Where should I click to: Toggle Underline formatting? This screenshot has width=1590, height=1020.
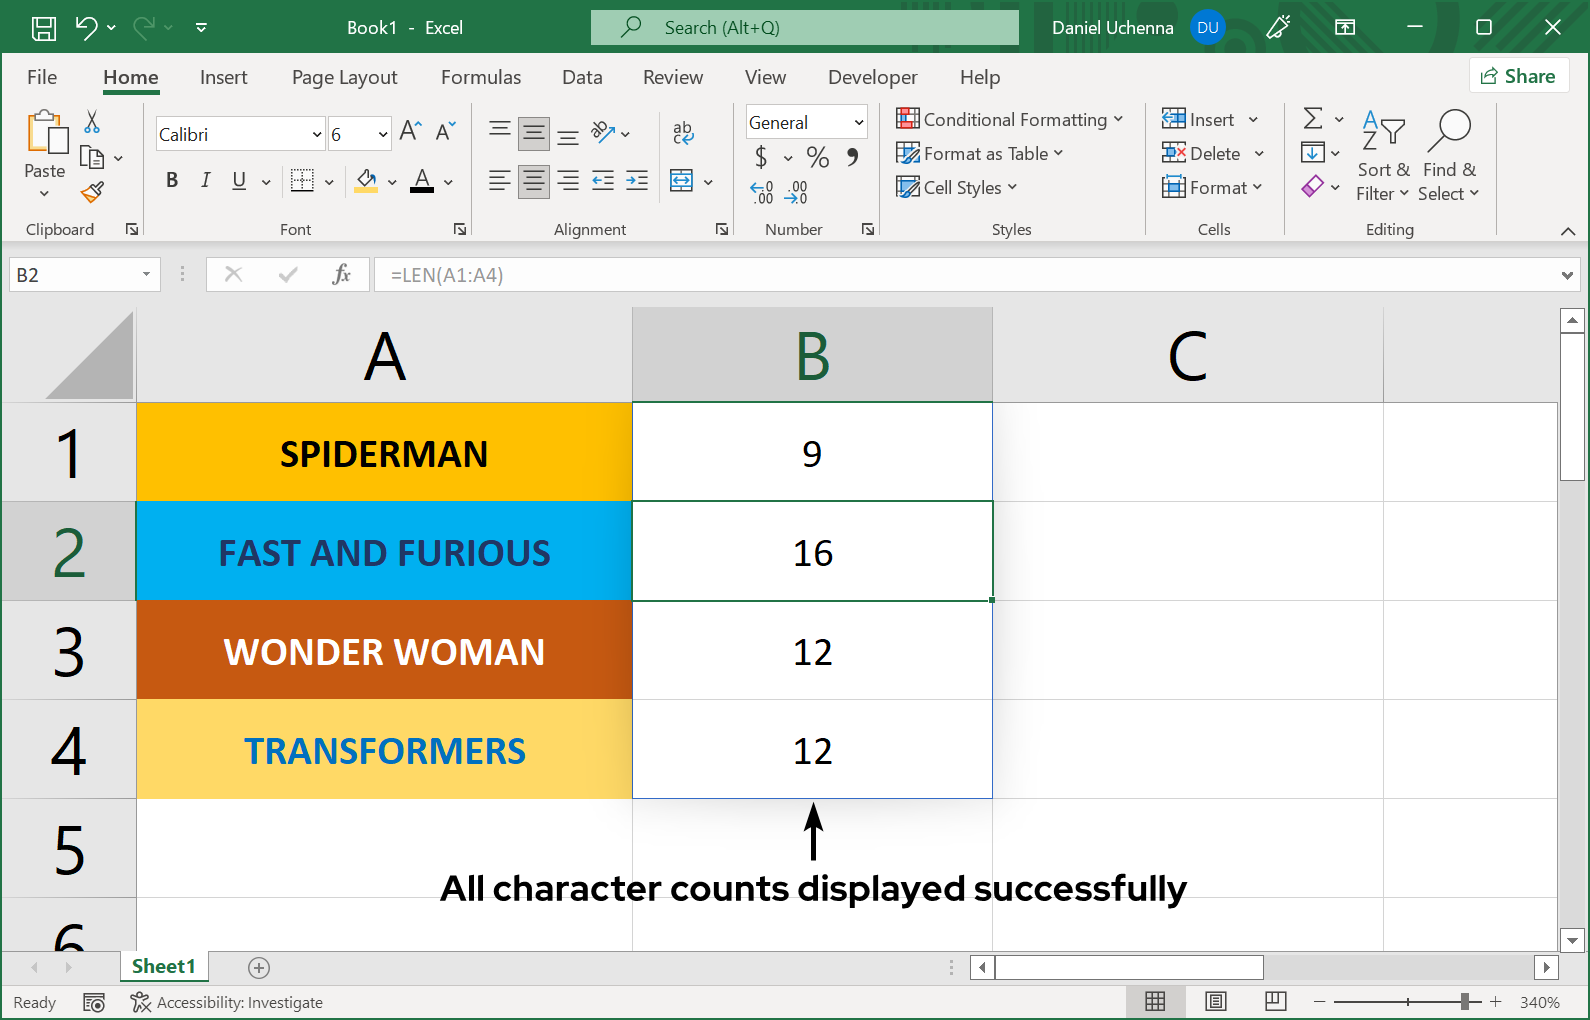tap(239, 180)
